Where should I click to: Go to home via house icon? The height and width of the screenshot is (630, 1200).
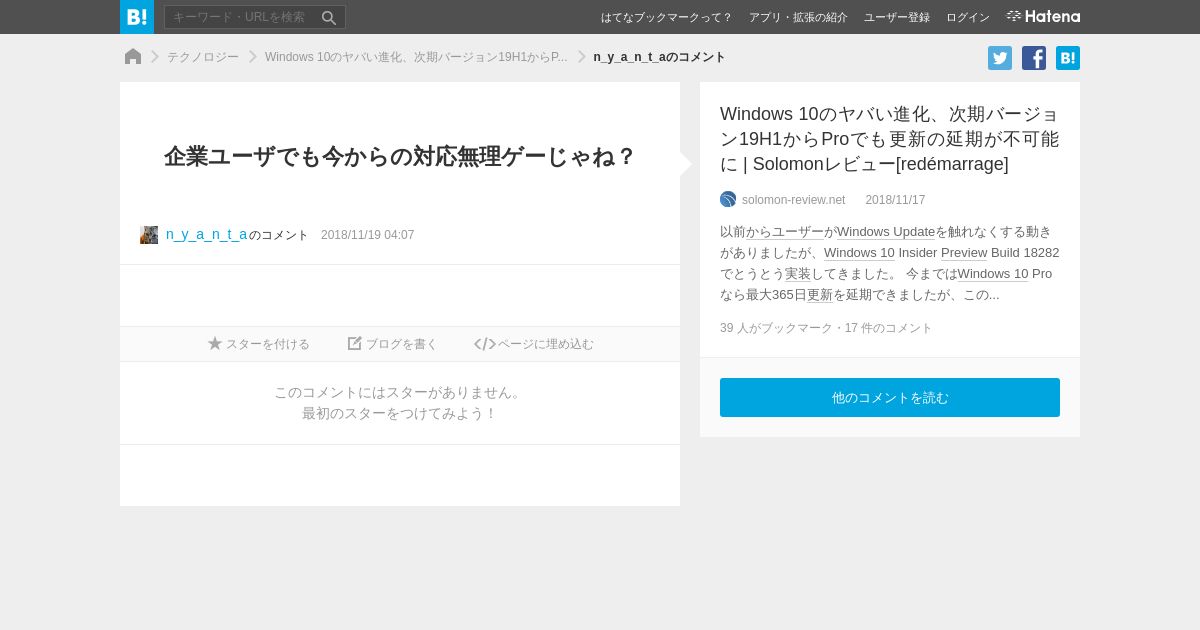[133, 57]
